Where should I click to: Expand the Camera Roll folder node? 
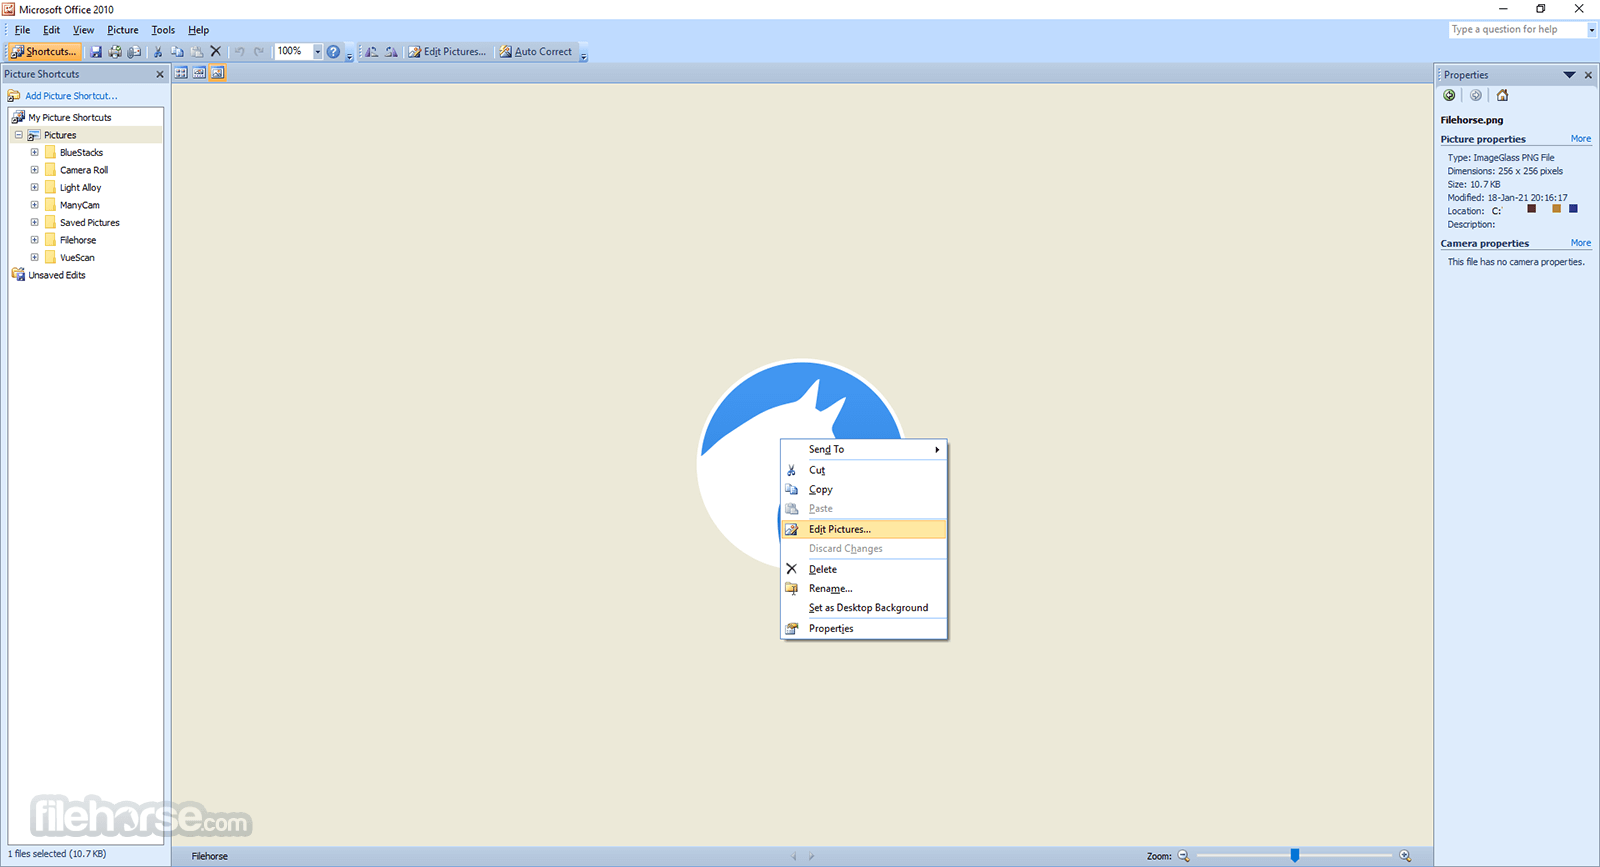pyautogui.click(x=34, y=170)
